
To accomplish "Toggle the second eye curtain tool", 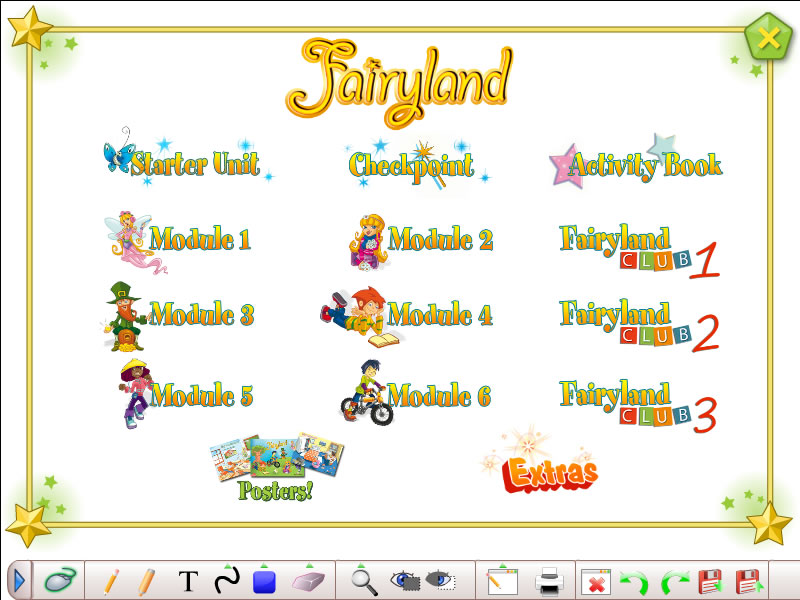I will pos(440,579).
